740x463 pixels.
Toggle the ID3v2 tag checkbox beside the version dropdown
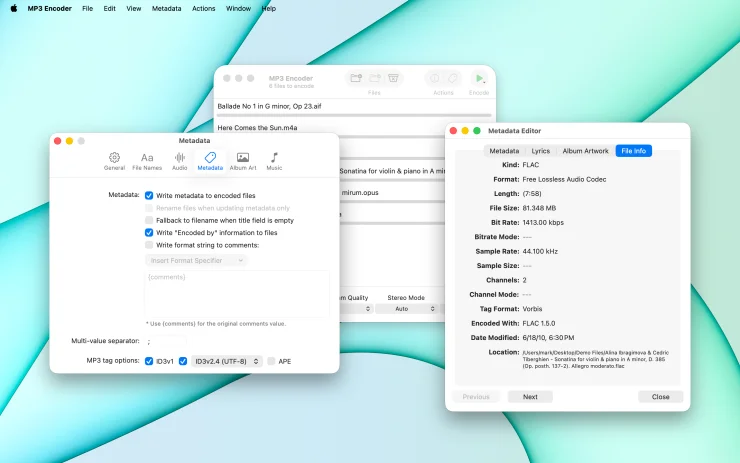point(183,362)
